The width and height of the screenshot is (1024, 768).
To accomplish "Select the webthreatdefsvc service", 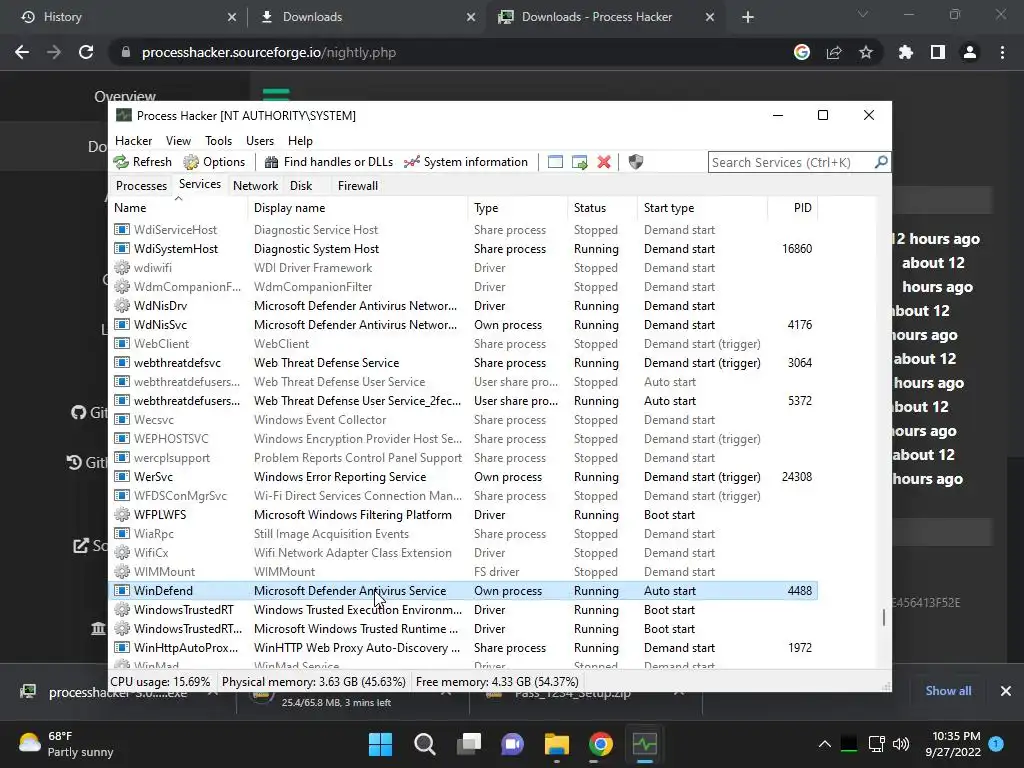I will click(463, 362).
